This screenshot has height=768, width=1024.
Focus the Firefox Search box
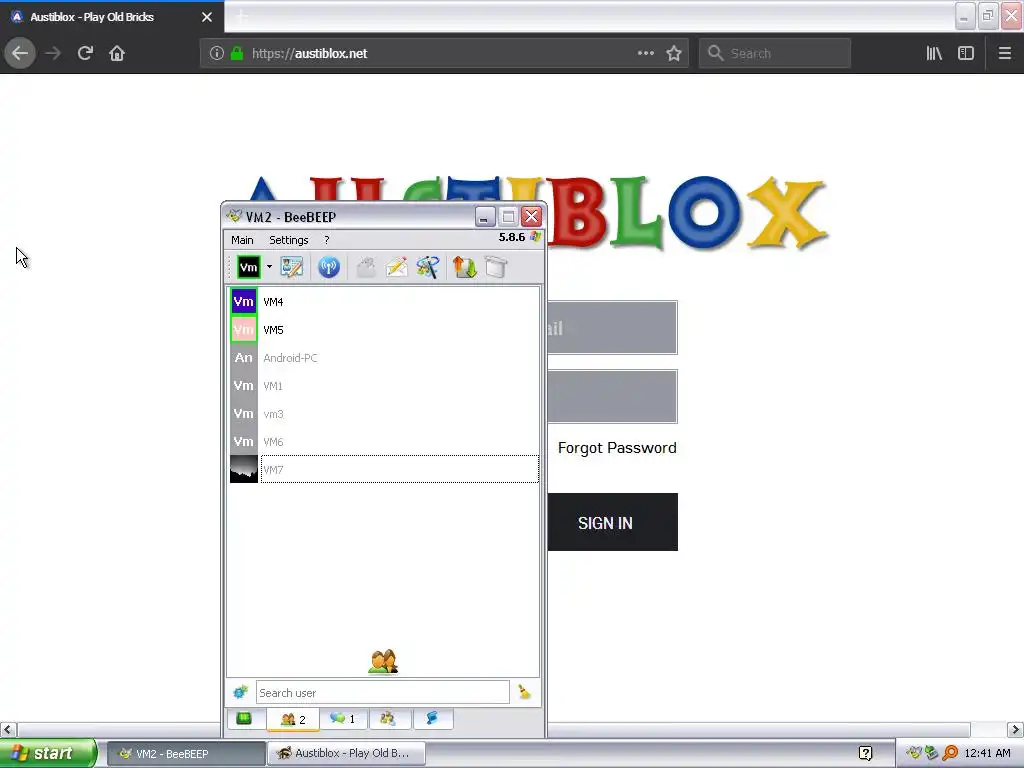coord(775,54)
